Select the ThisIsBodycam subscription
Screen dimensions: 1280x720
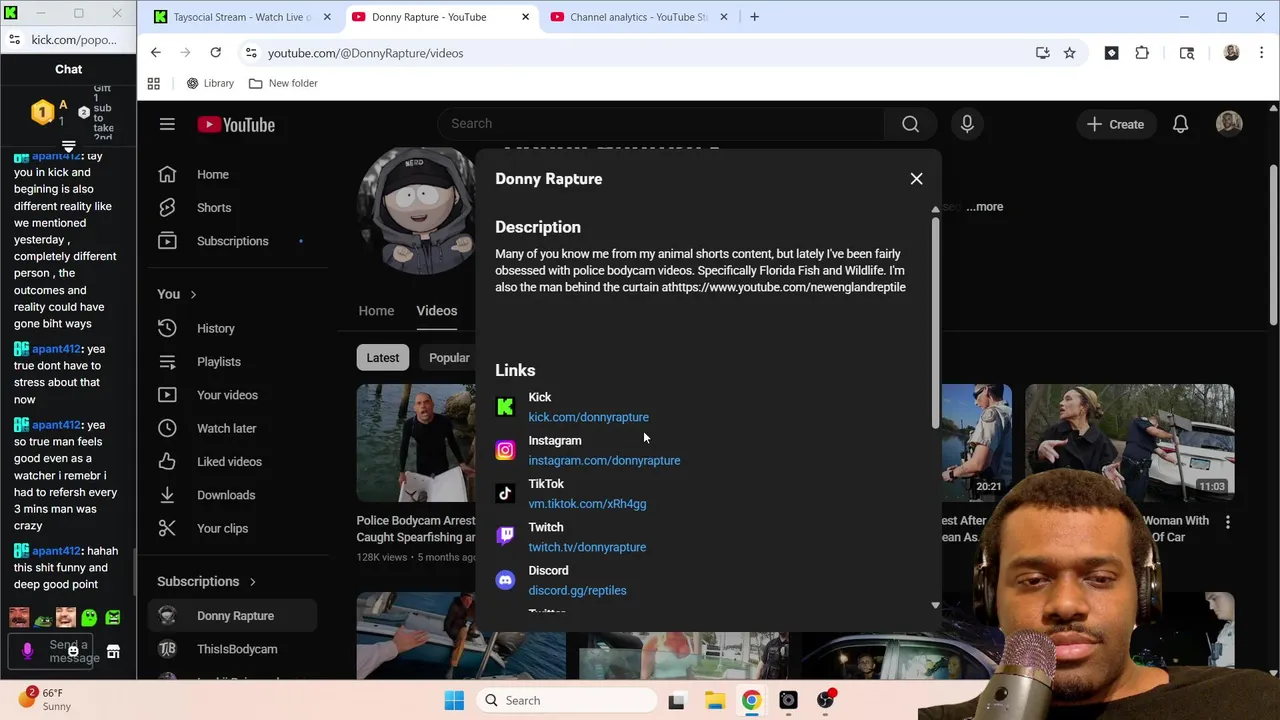point(232,649)
